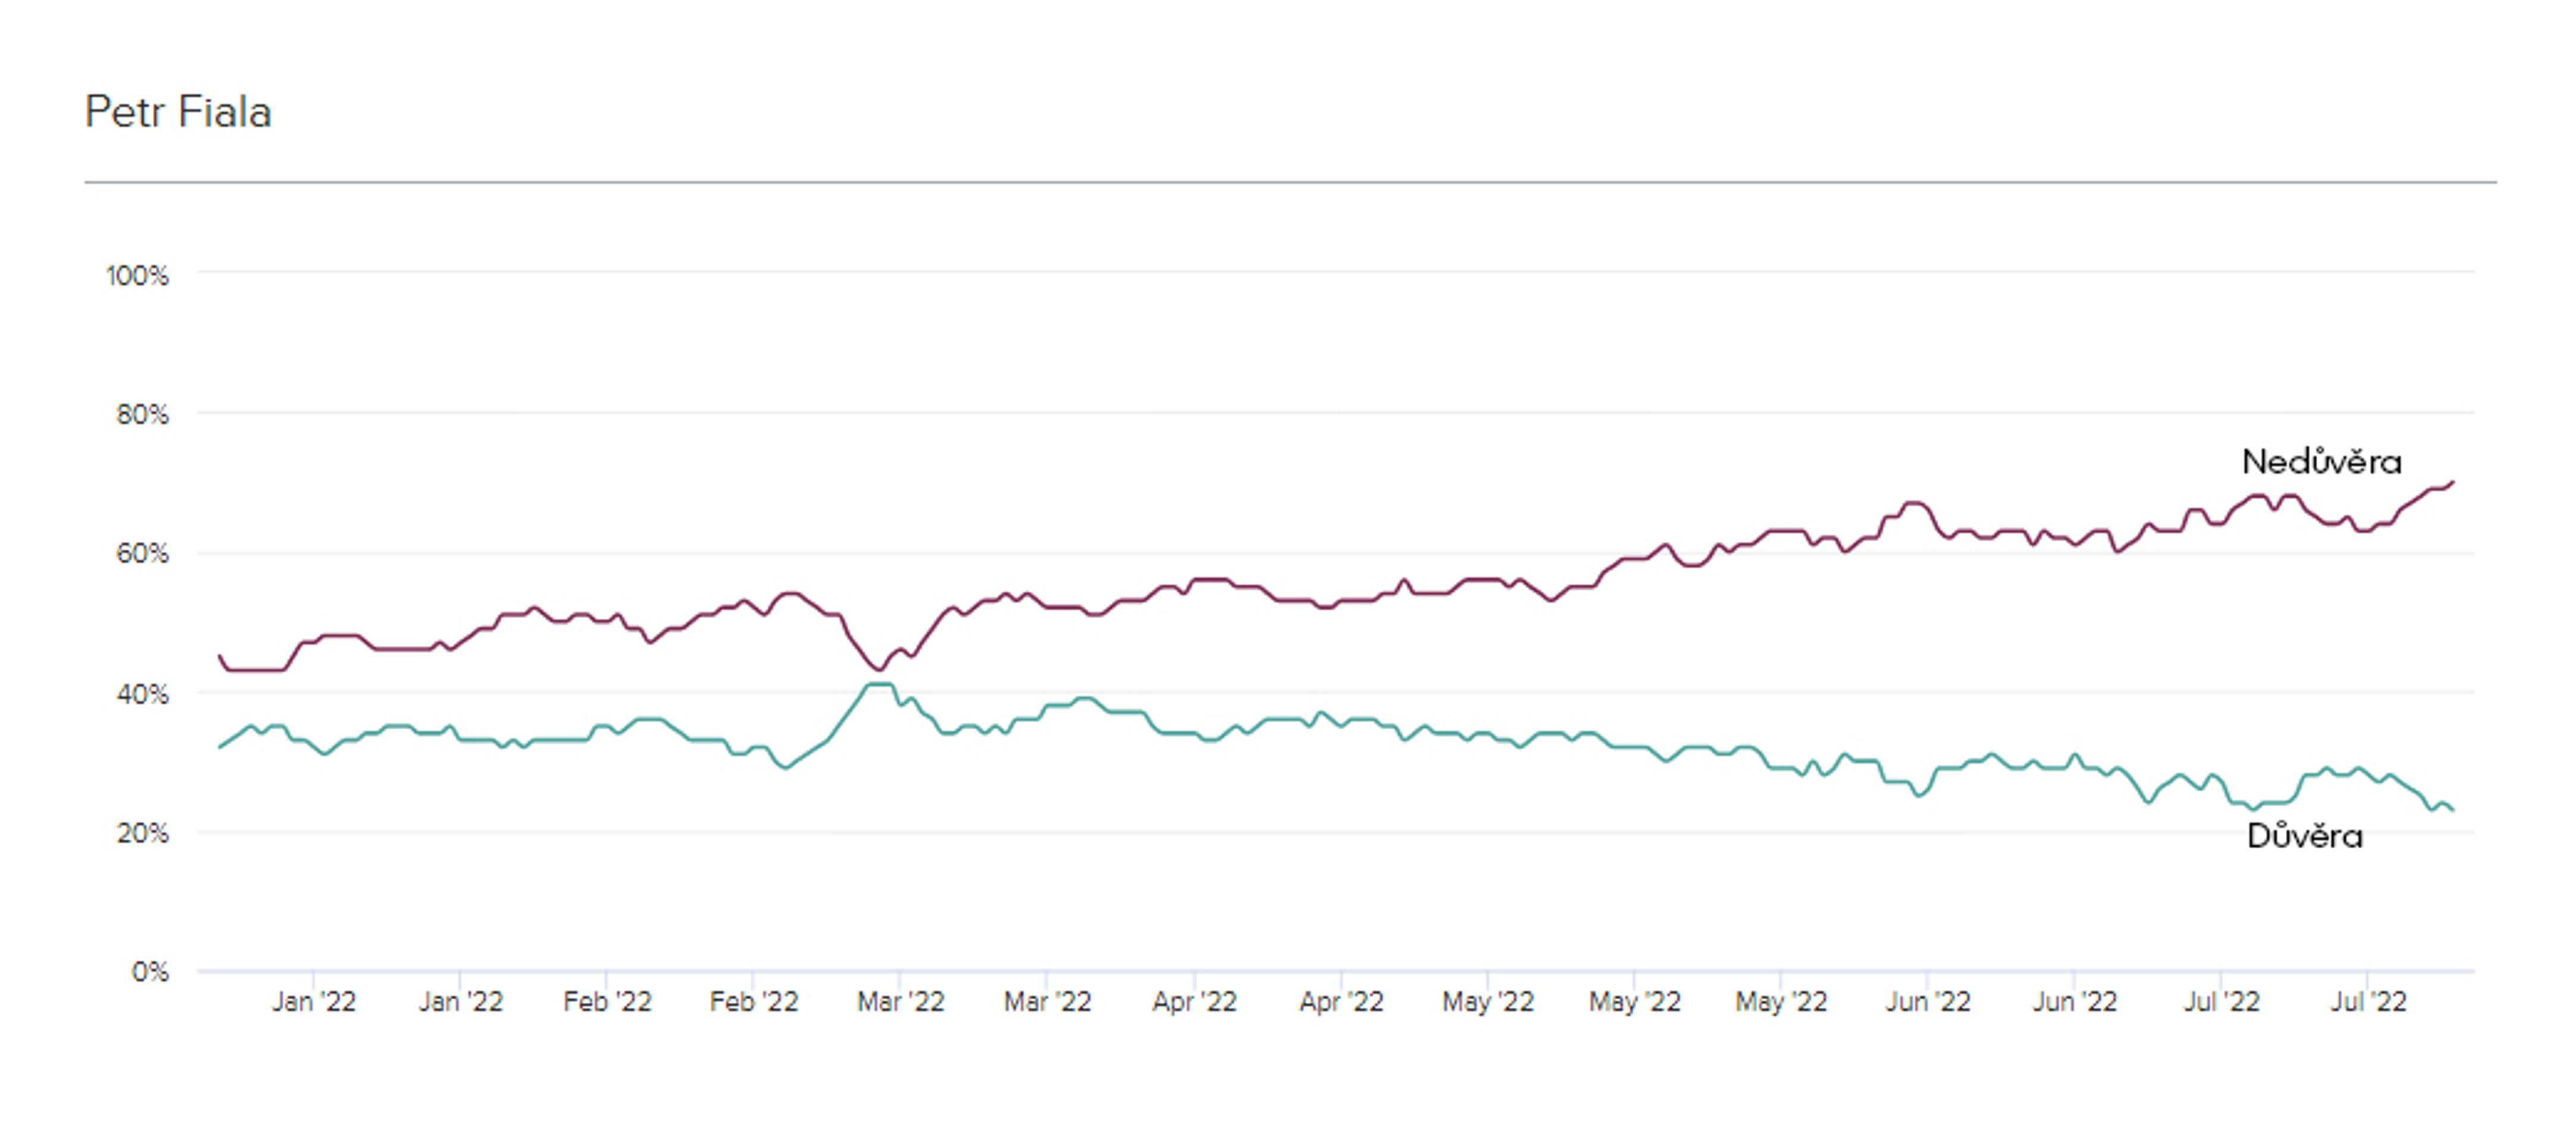
Task: Click the middle May '22 axis label
Action: coord(1635,1001)
